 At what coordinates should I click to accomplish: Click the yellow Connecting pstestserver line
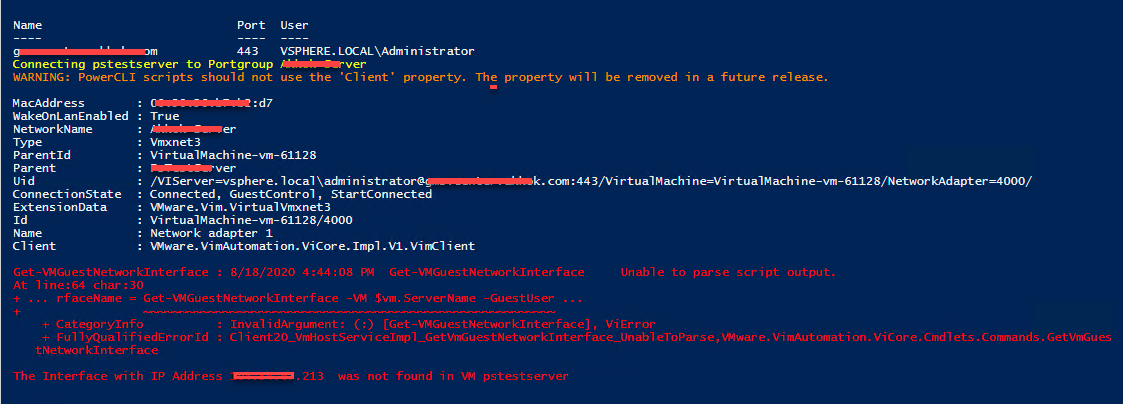tap(190, 64)
